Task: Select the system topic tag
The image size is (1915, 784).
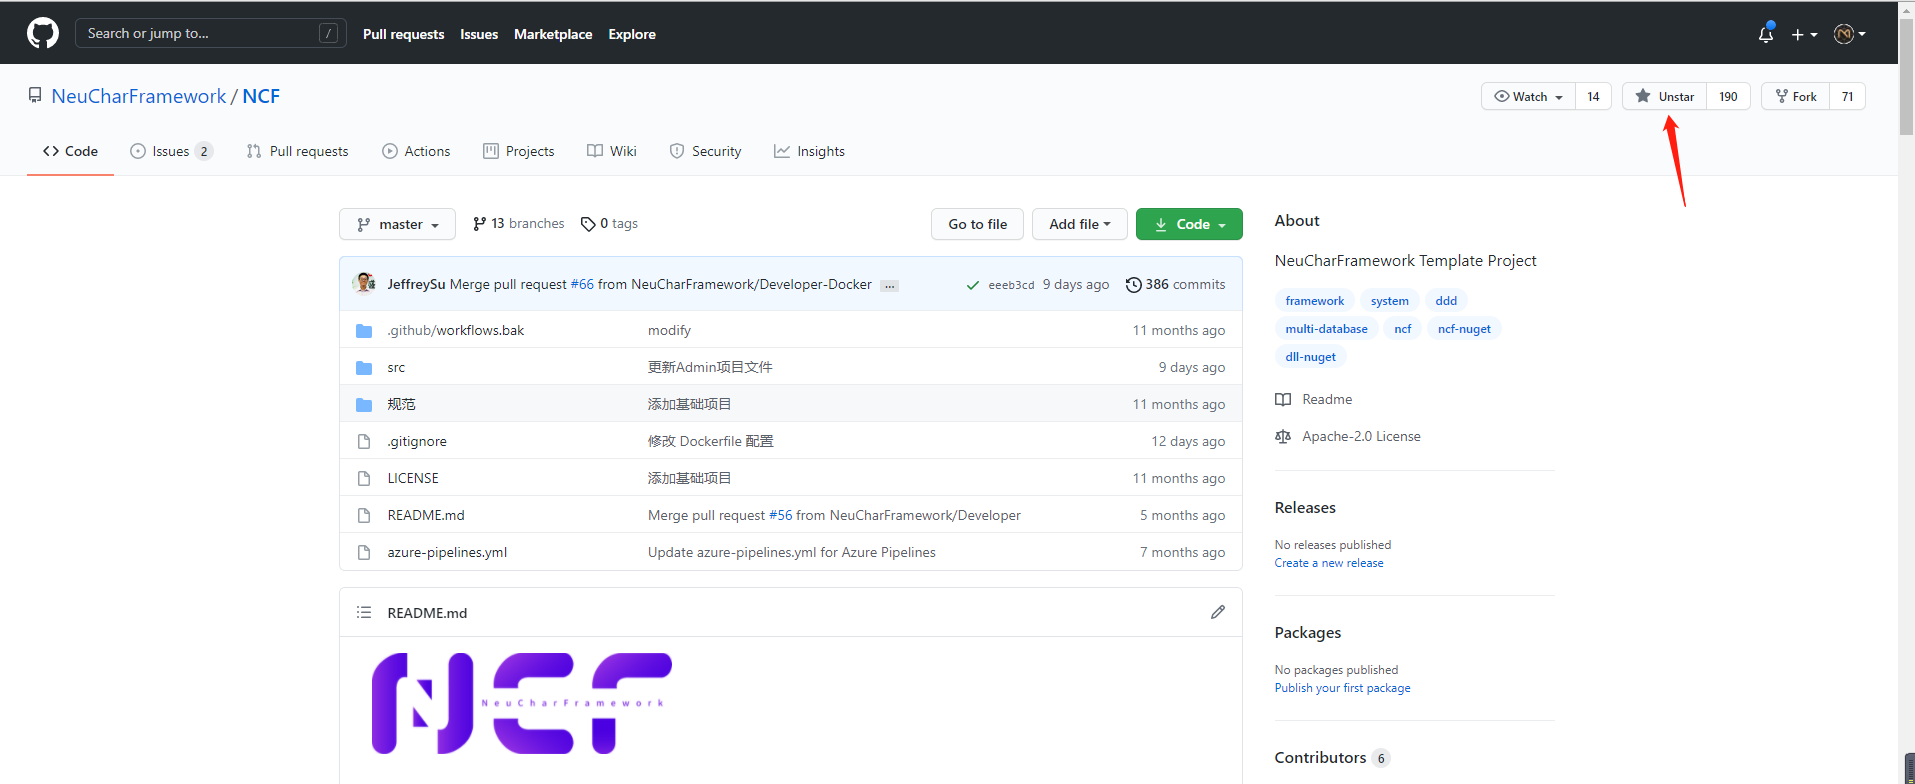Action: (x=1389, y=300)
